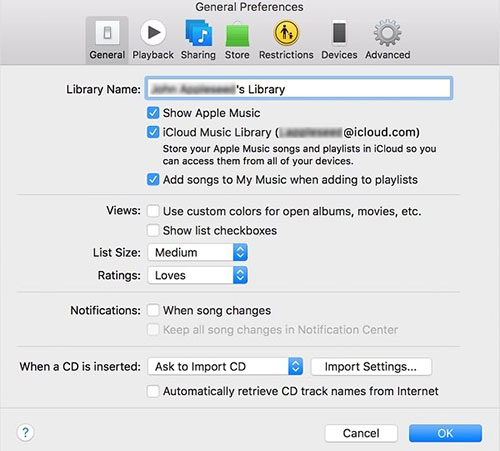Click the iCloud storage description text
This screenshot has height=451, width=500.
[x=299, y=155]
